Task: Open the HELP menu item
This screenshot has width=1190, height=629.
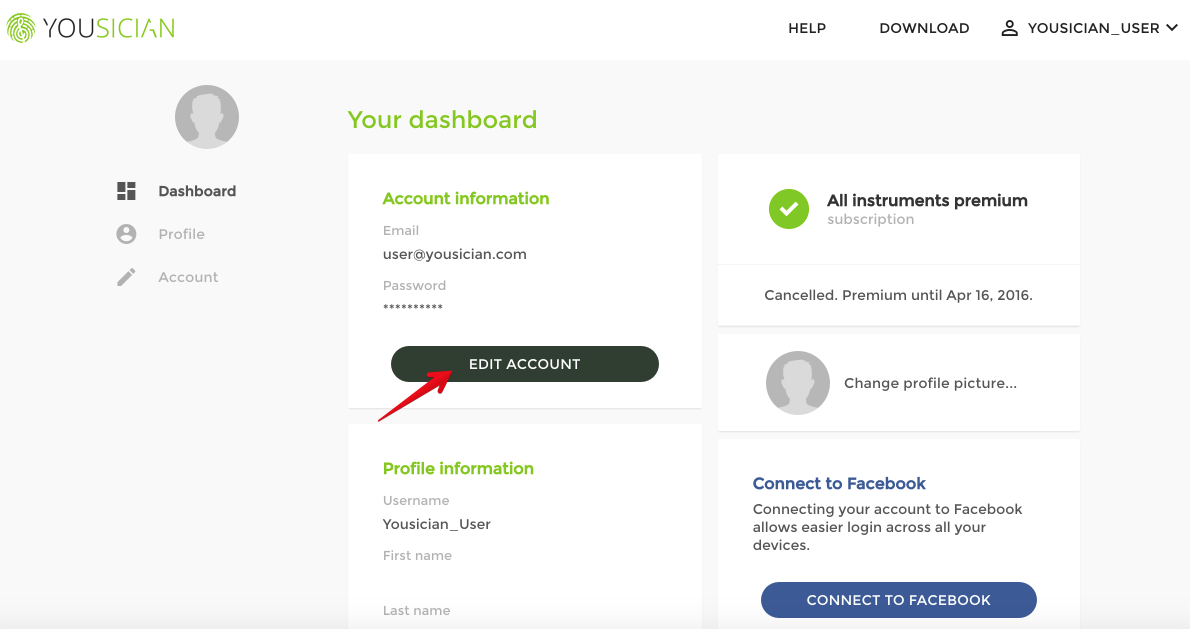Action: pyautogui.click(x=807, y=28)
